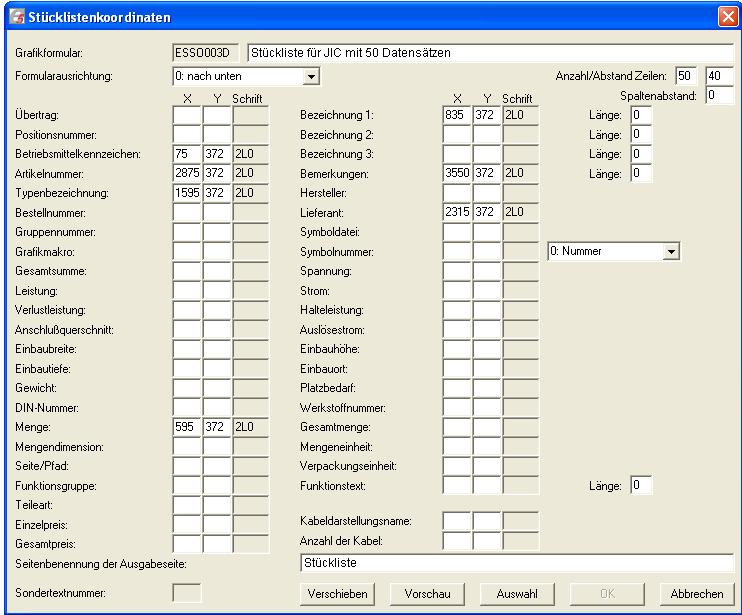Screen dimensions: 742x615
Task: Click the Einbauort X field
Action: click(457, 369)
